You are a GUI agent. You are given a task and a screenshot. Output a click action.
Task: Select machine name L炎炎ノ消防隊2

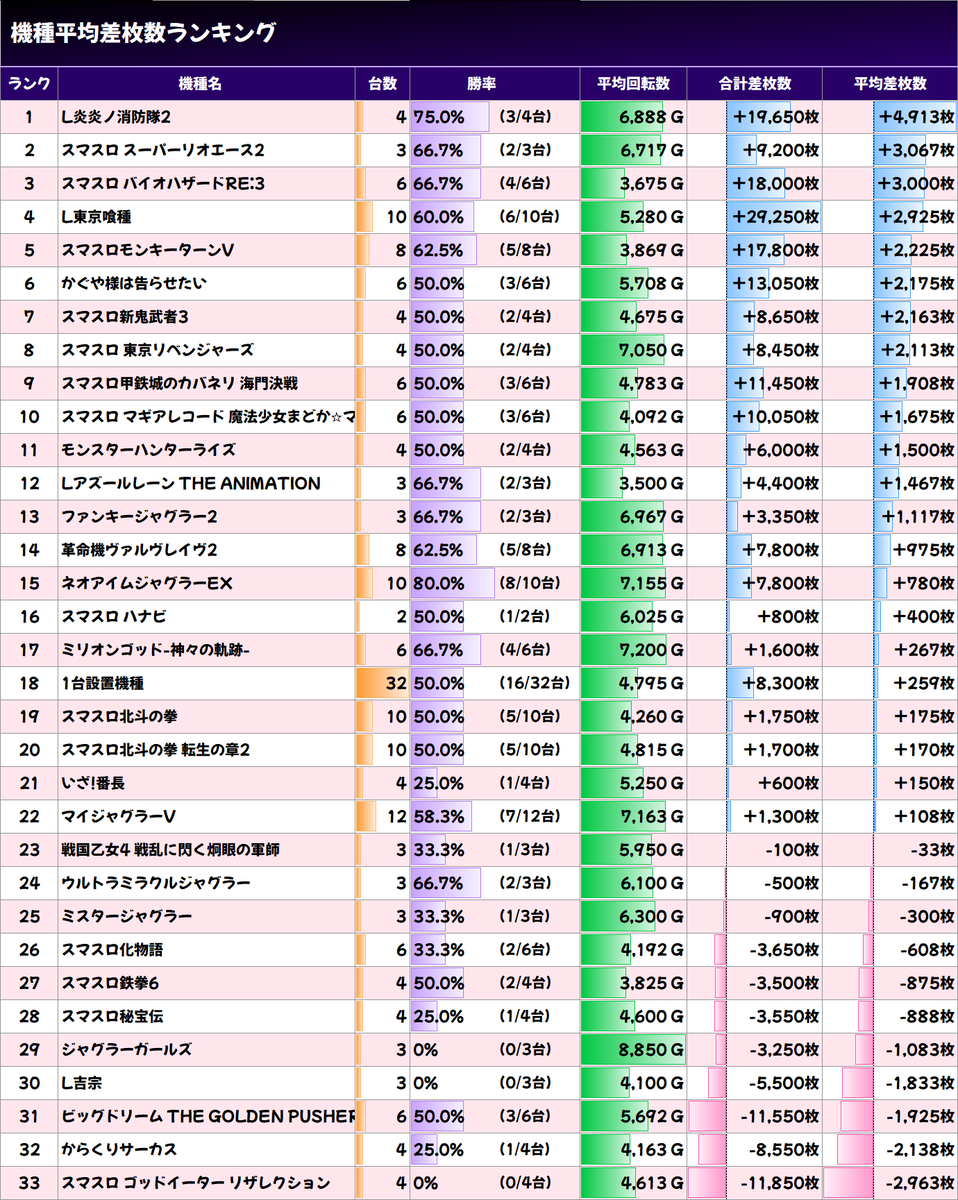point(115,117)
